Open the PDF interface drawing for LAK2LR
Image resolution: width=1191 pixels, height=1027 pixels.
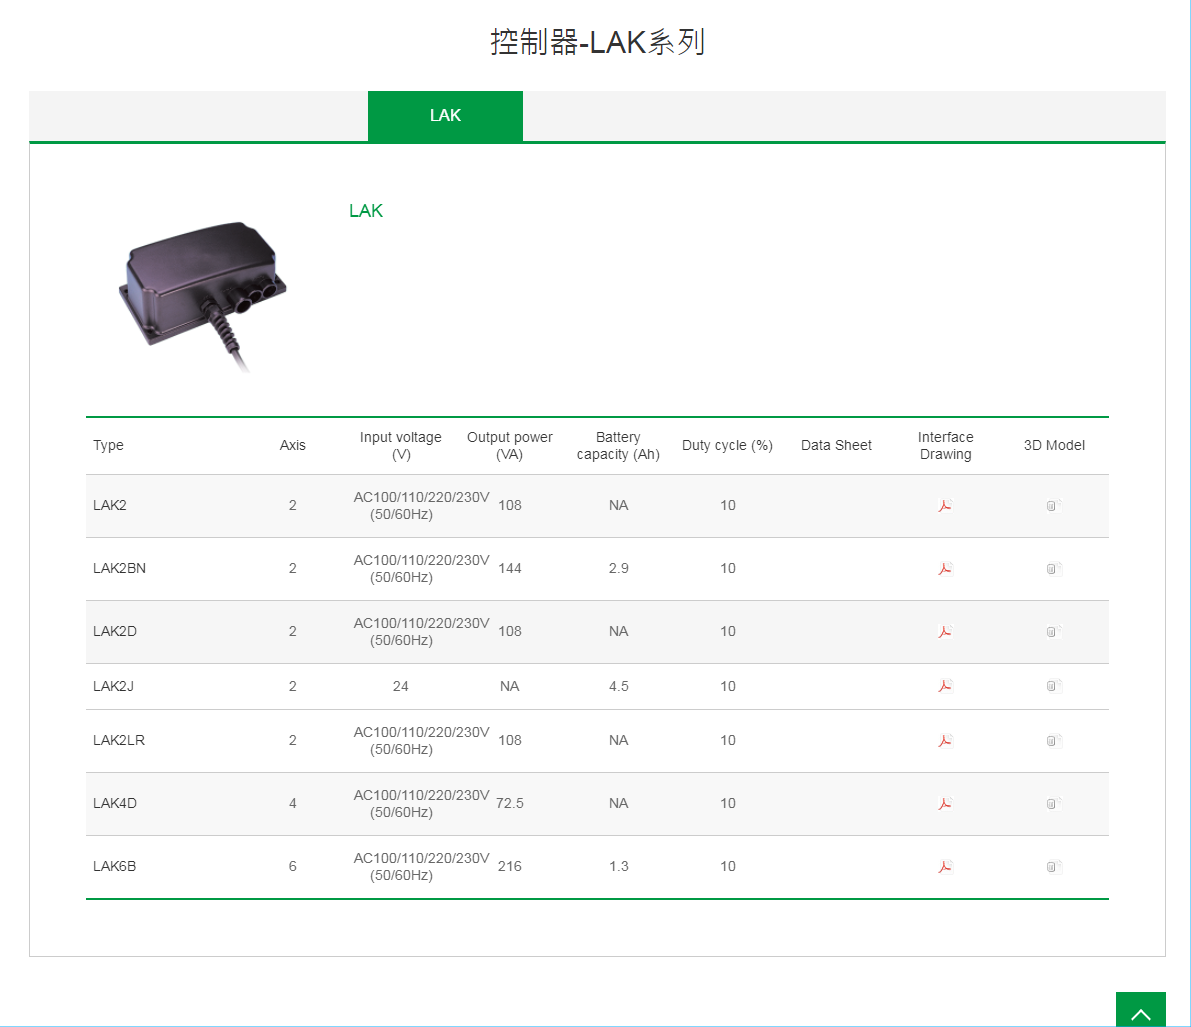click(945, 741)
